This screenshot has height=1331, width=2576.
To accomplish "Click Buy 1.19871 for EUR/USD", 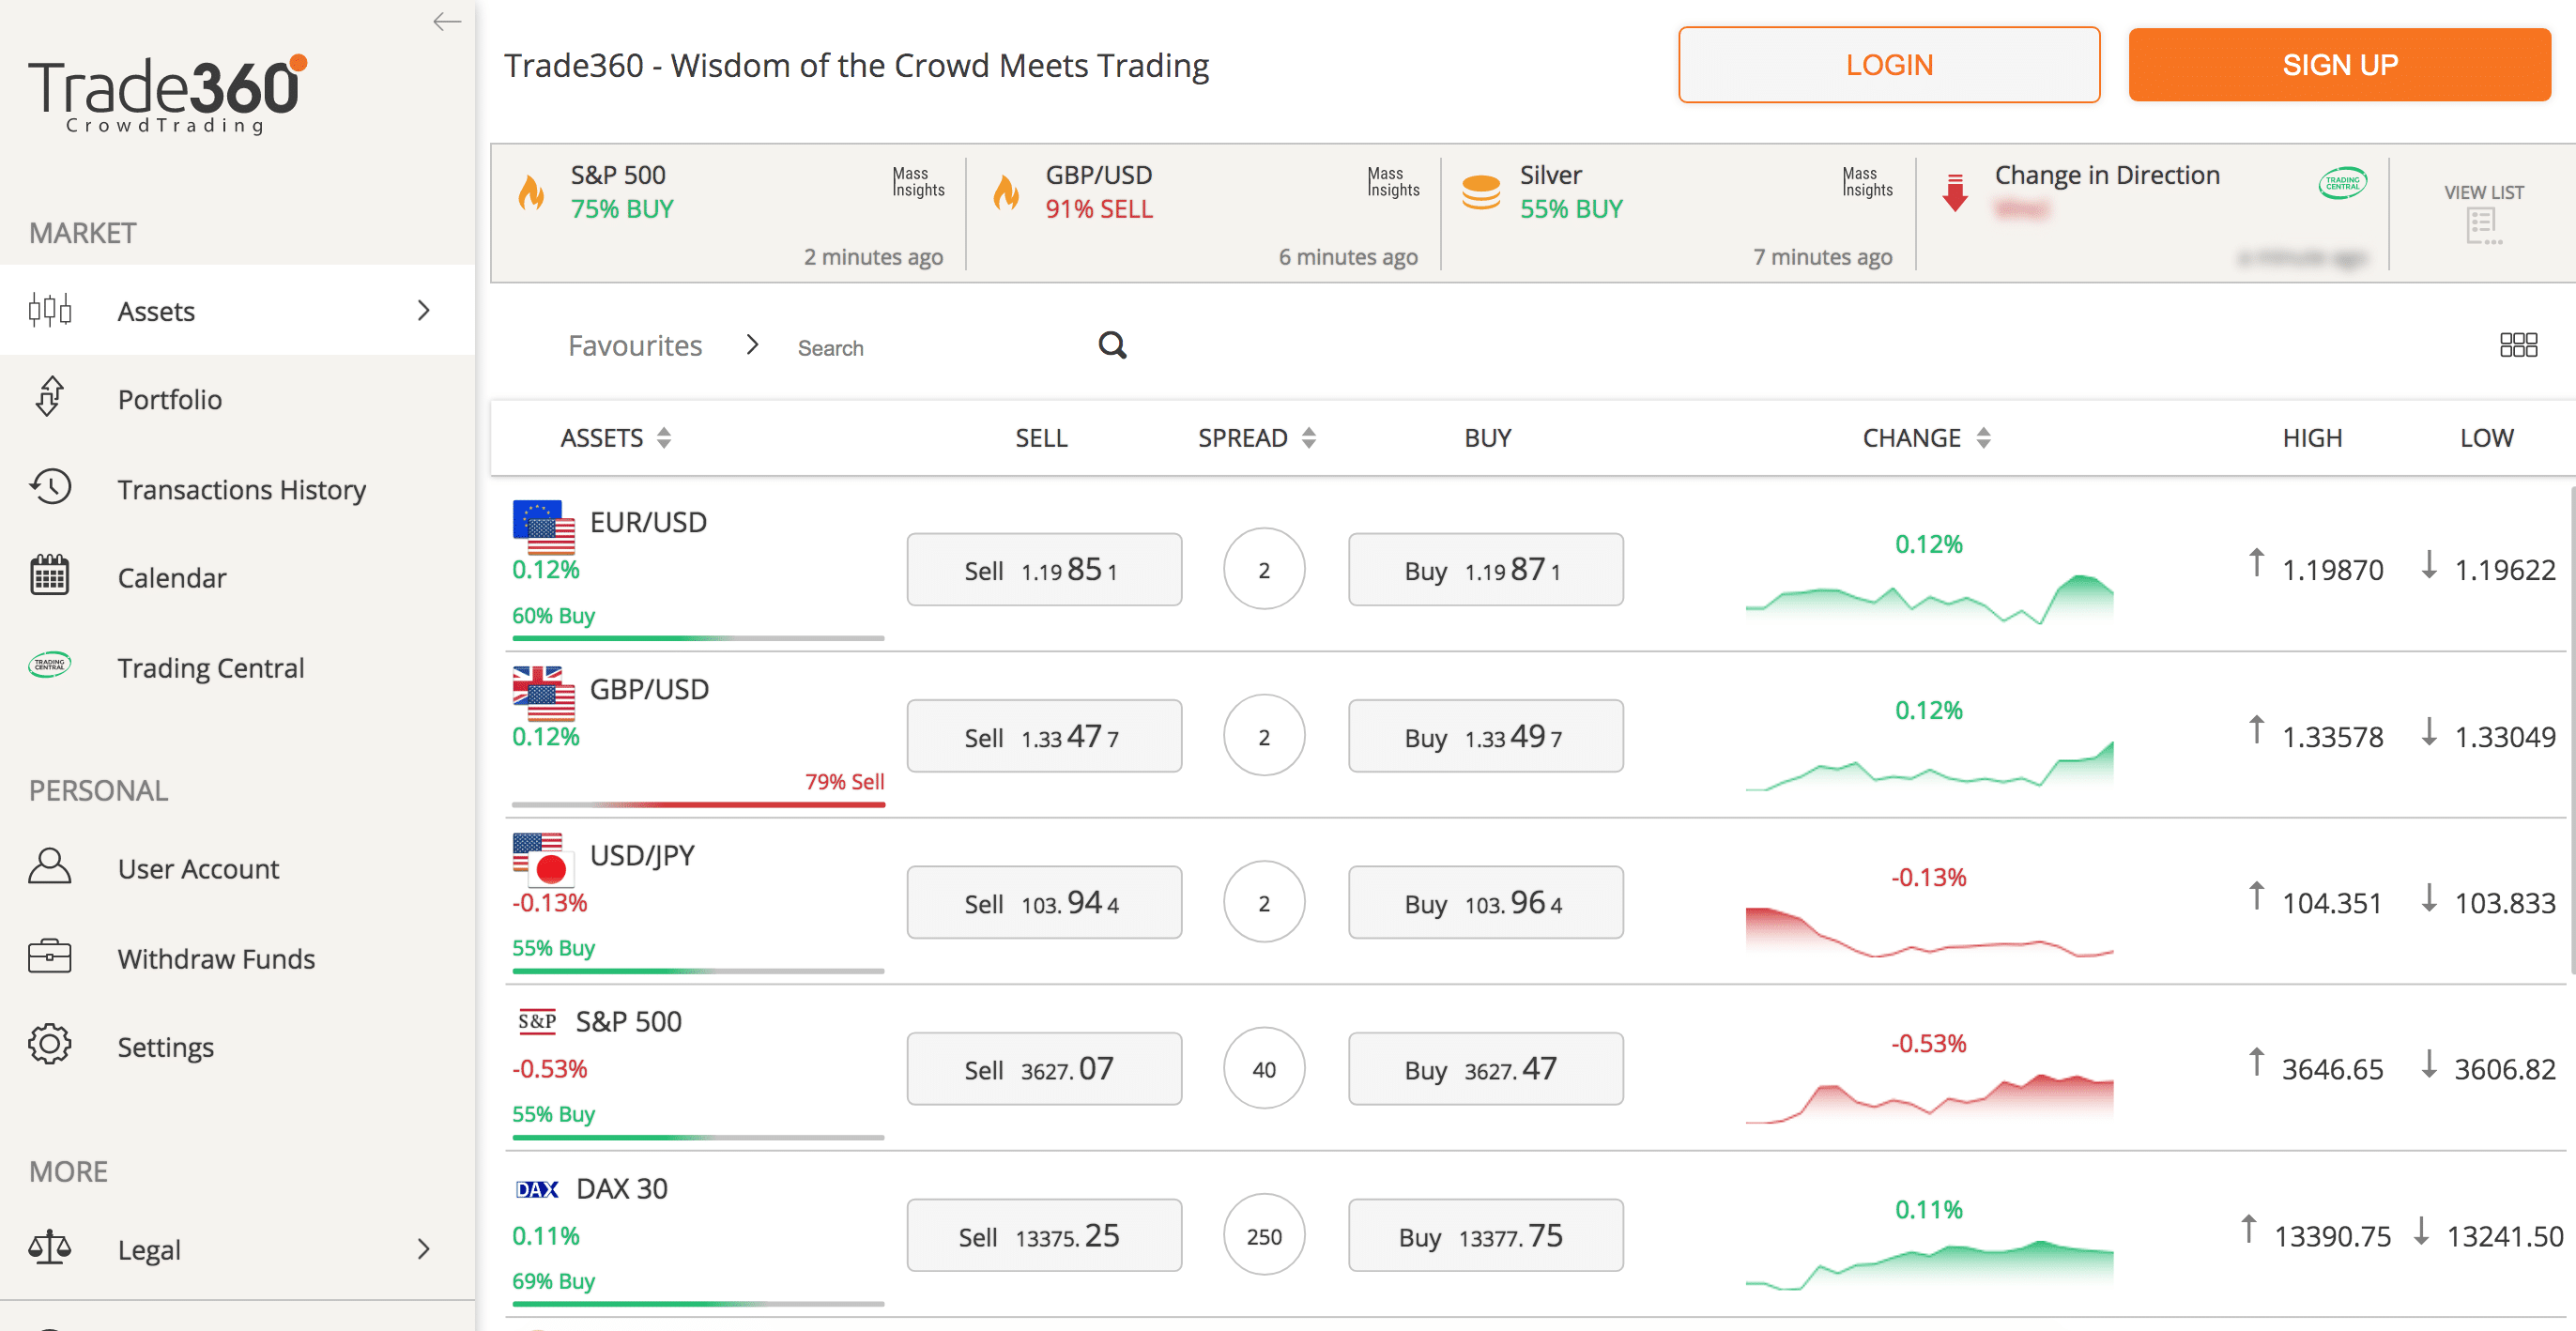I will (1485, 569).
